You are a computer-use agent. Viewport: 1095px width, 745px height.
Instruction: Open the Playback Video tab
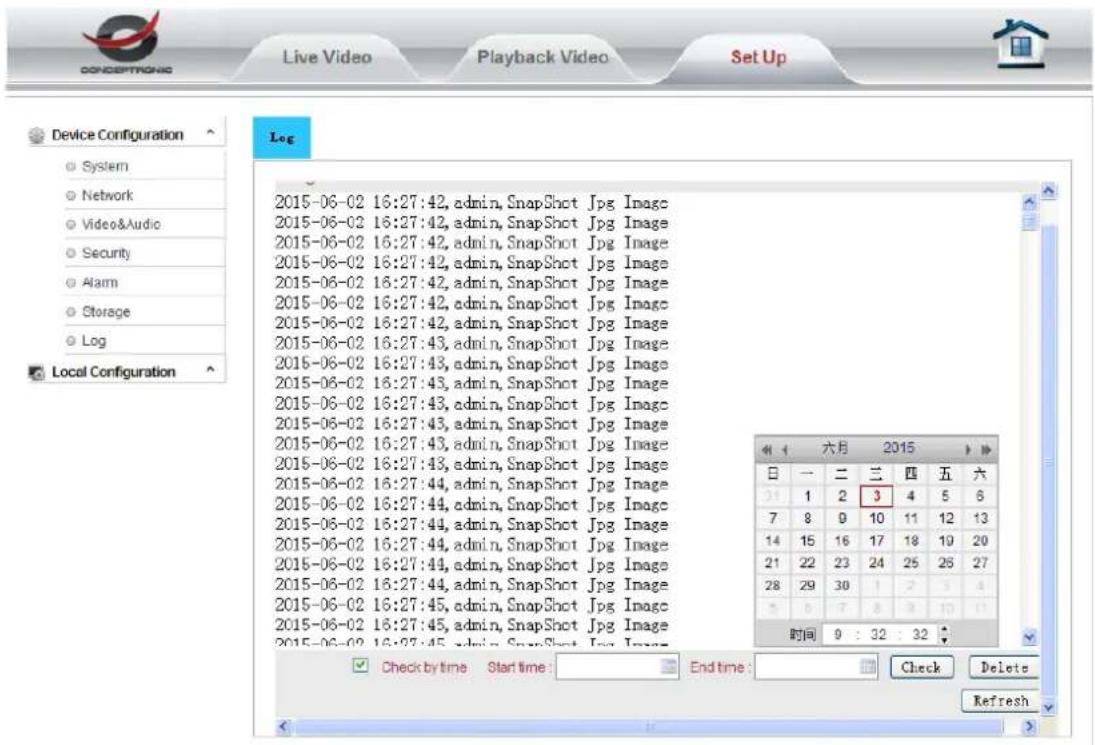pyautogui.click(x=543, y=57)
